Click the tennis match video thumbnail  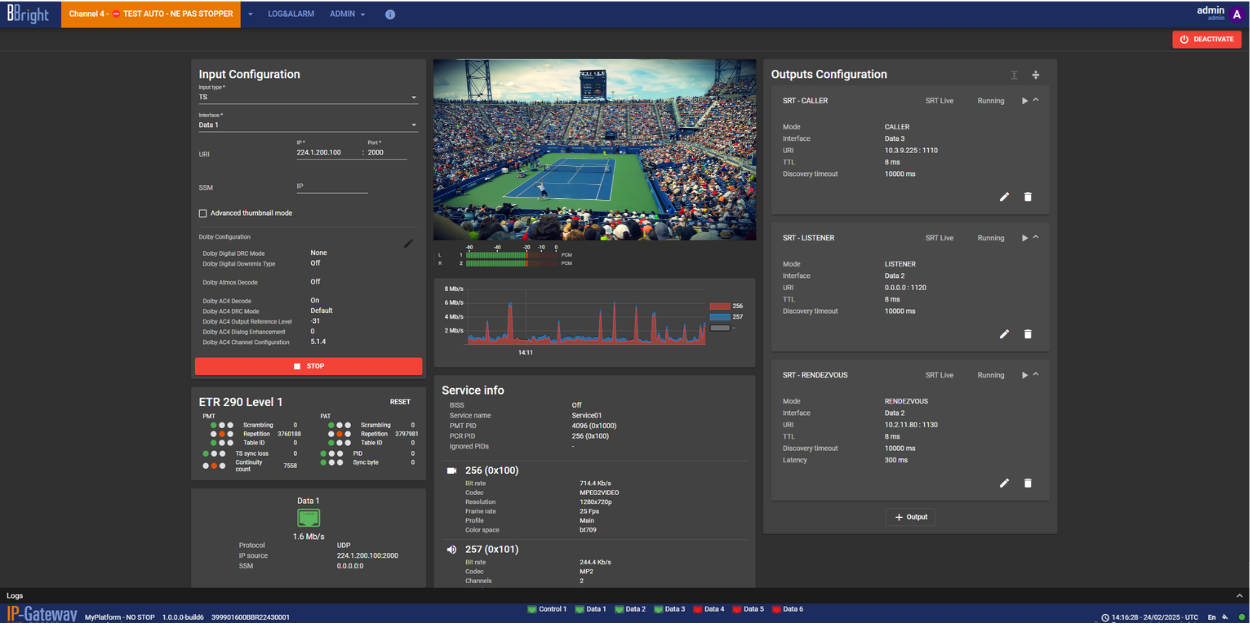(x=594, y=149)
